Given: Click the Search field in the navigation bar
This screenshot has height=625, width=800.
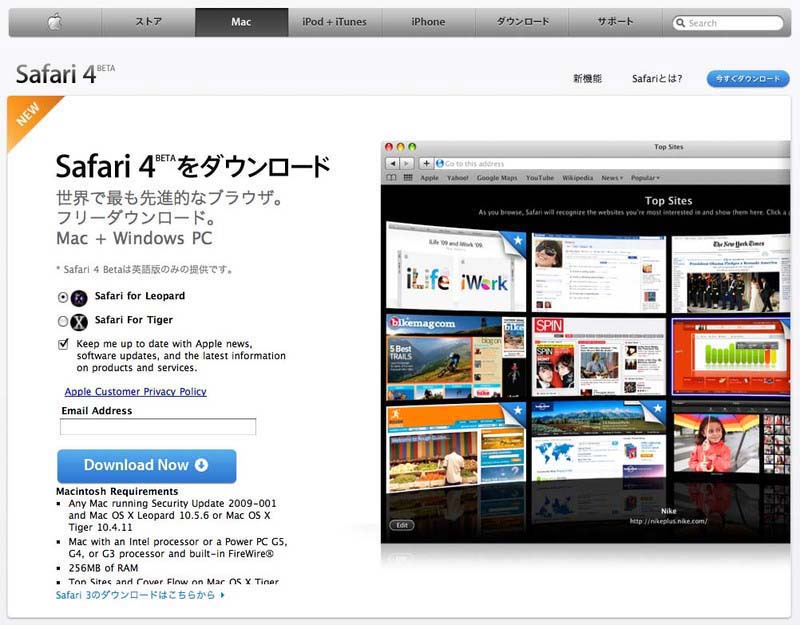Looking at the screenshot, I should (x=728, y=23).
